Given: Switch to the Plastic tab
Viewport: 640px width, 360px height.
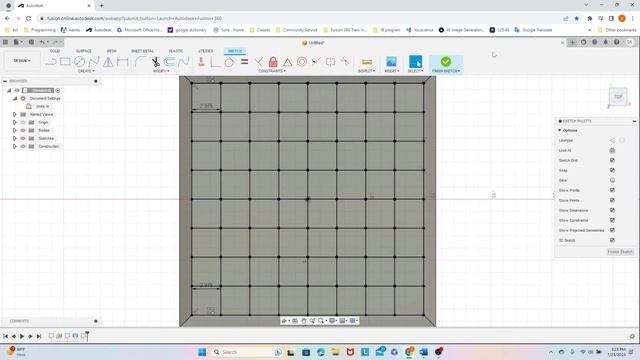Looking at the screenshot, I should click(176, 51).
